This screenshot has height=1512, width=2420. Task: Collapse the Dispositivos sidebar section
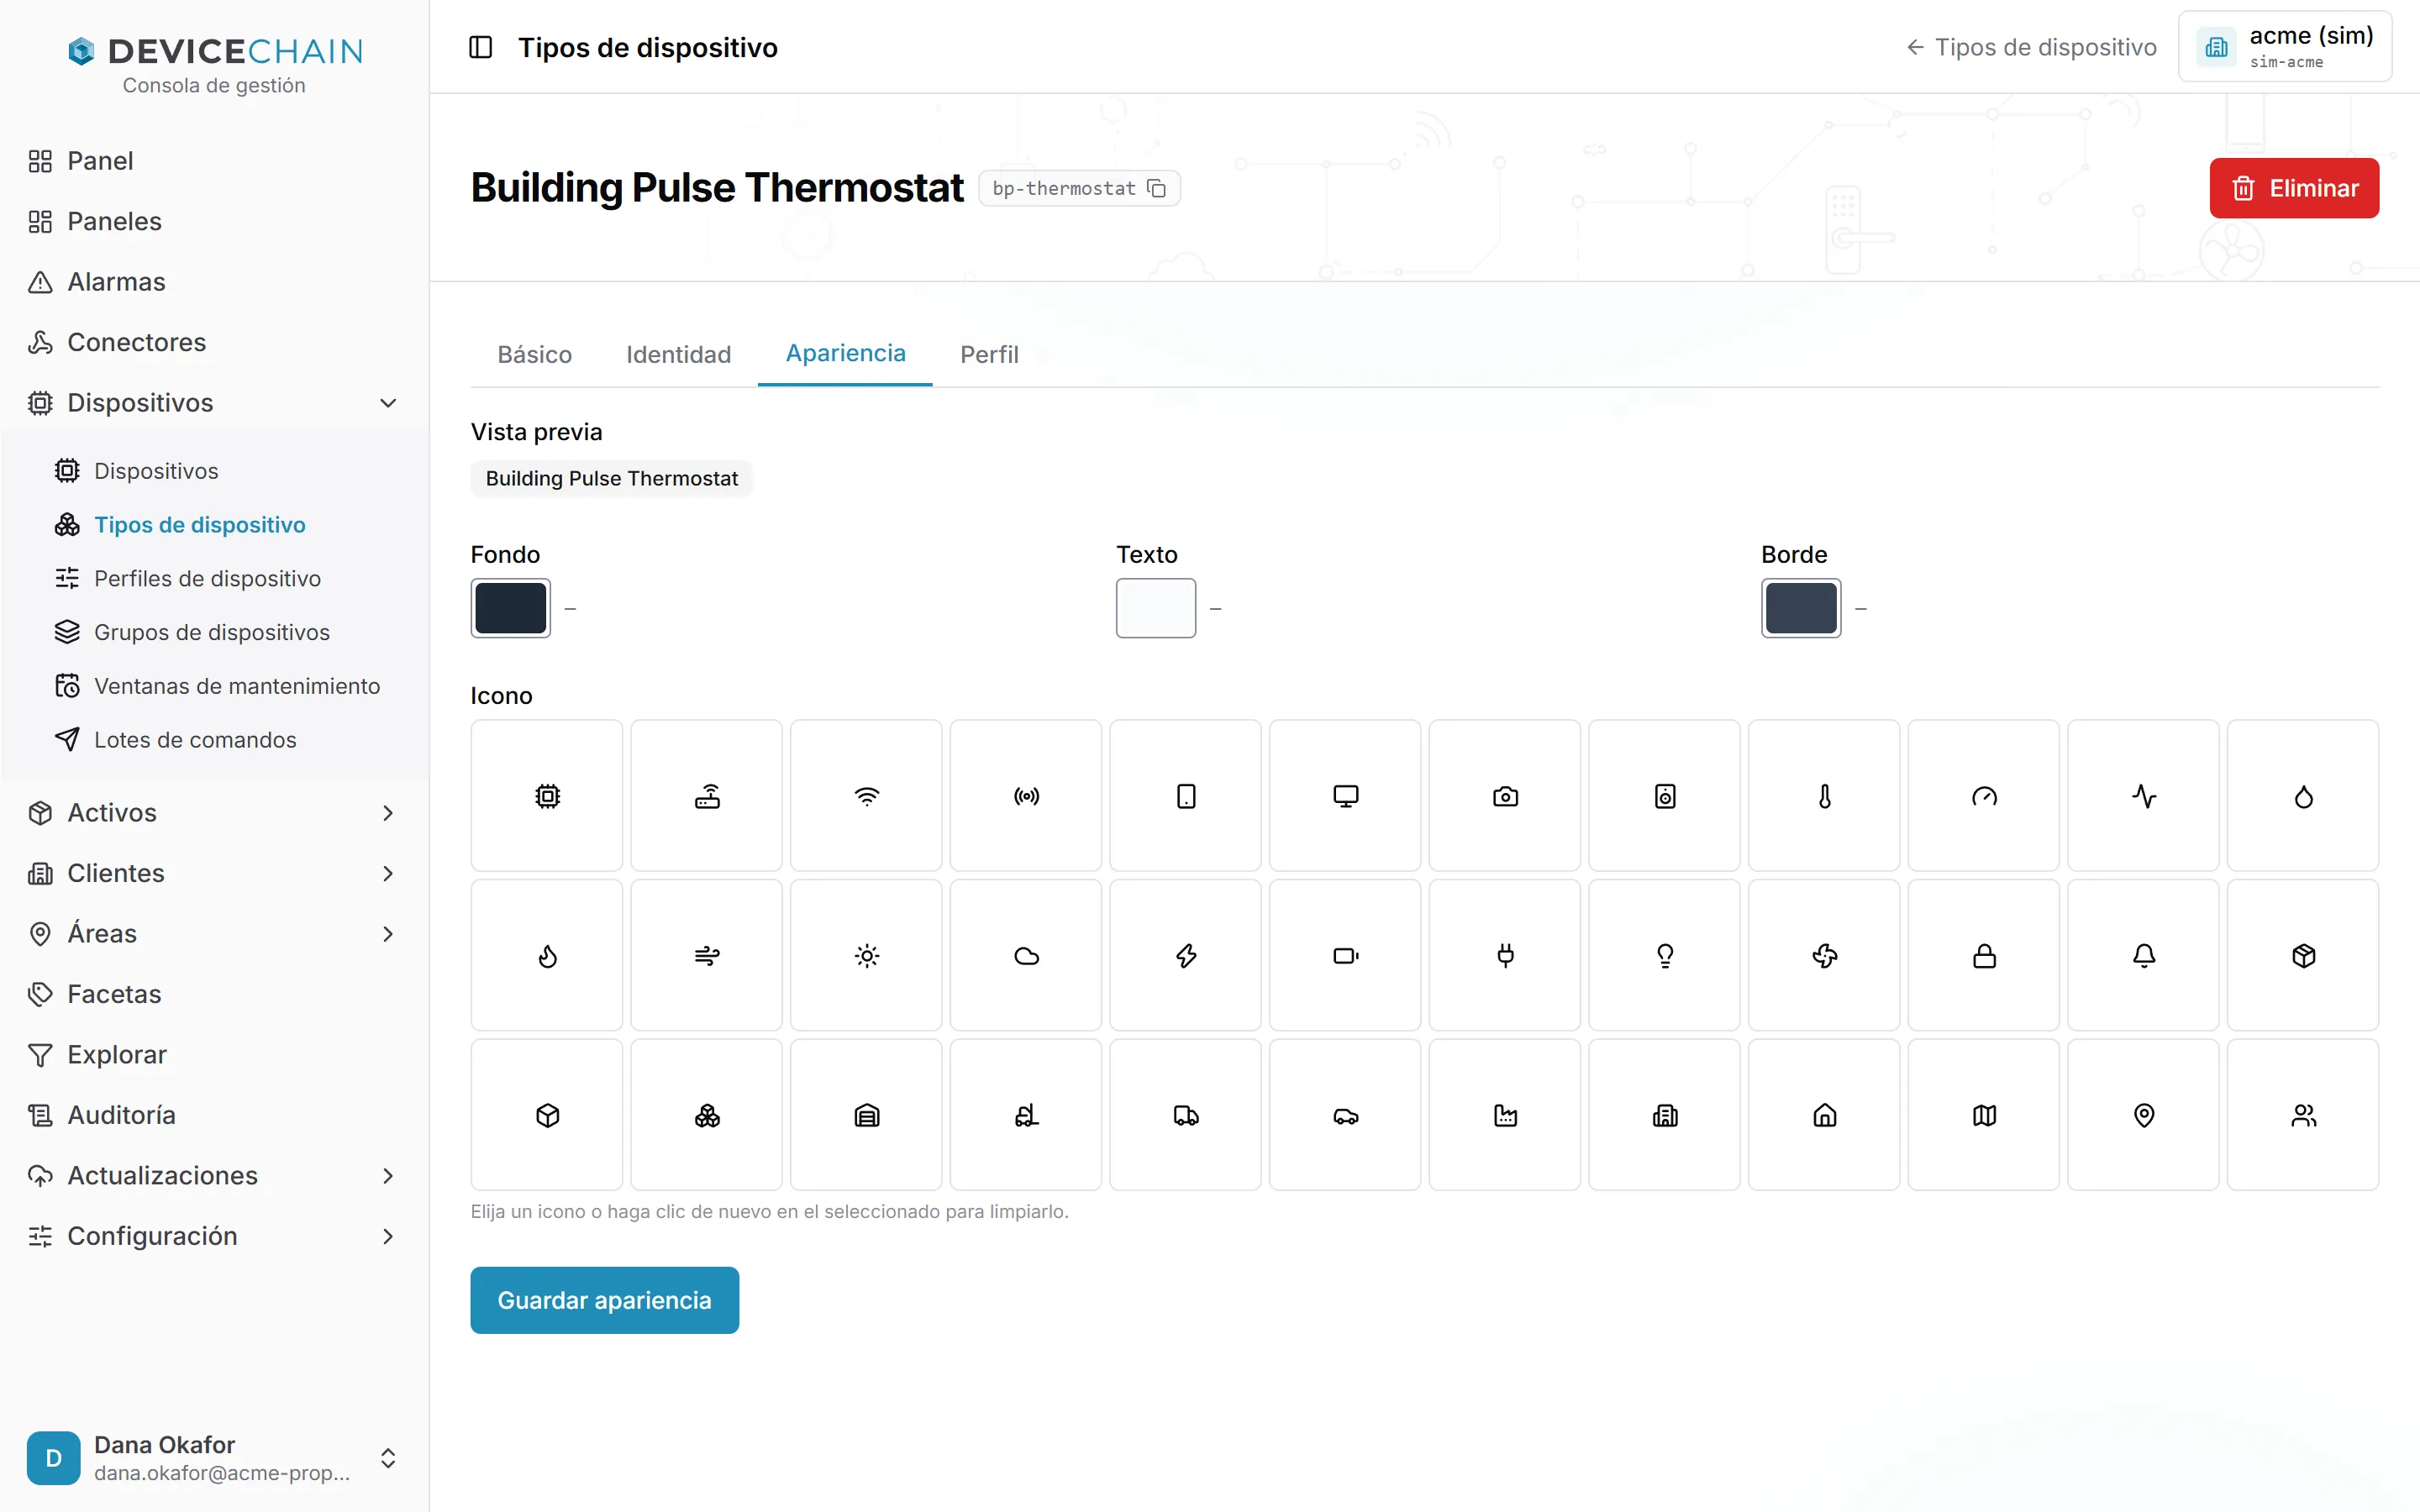click(x=213, y=402)
